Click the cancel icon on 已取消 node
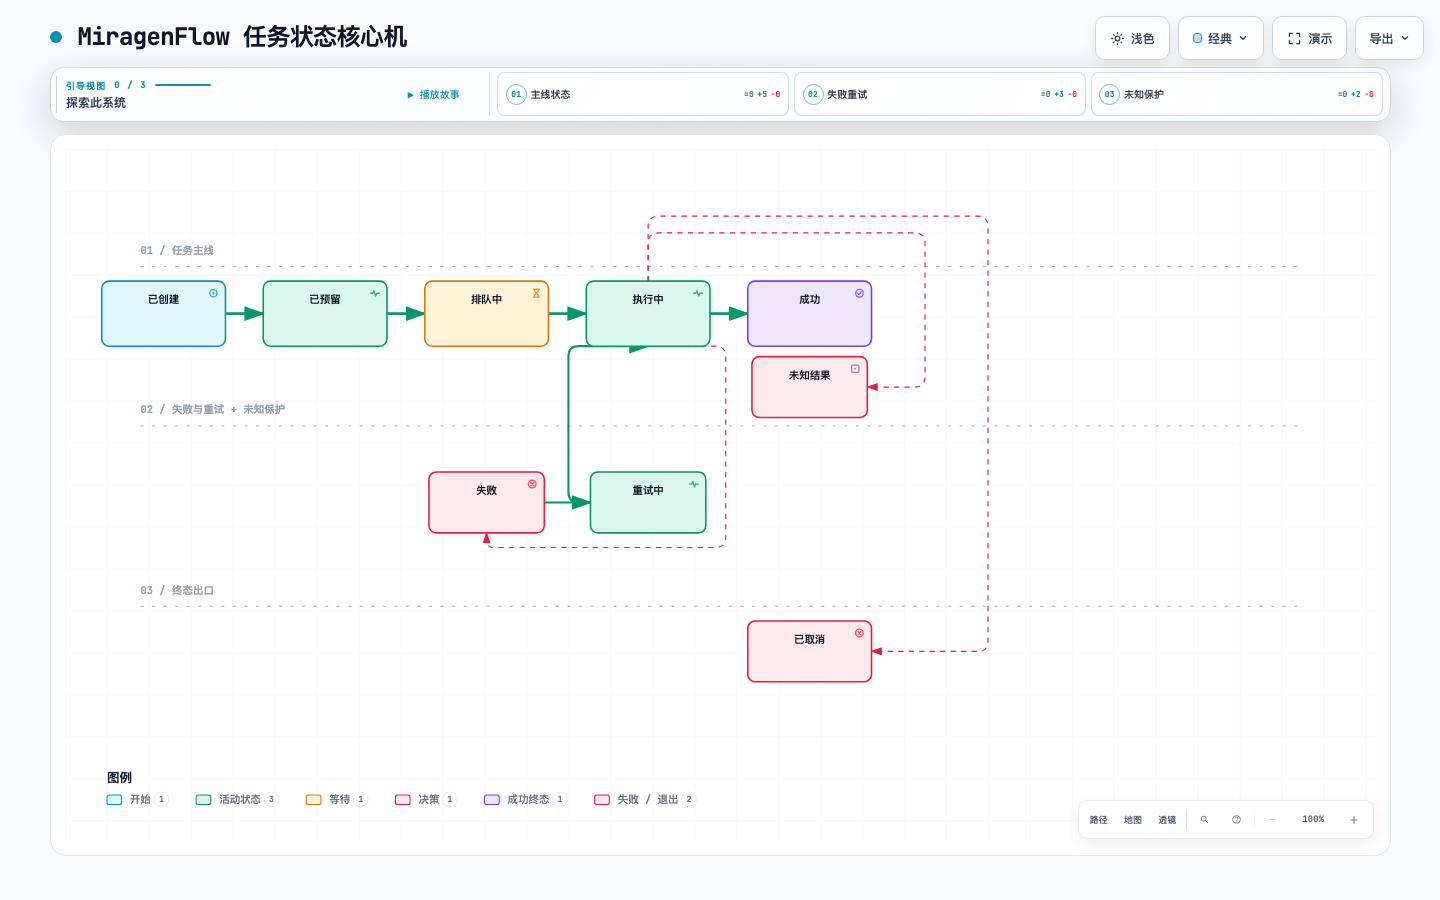1440x900 pixels. click(x=859, y=633)
